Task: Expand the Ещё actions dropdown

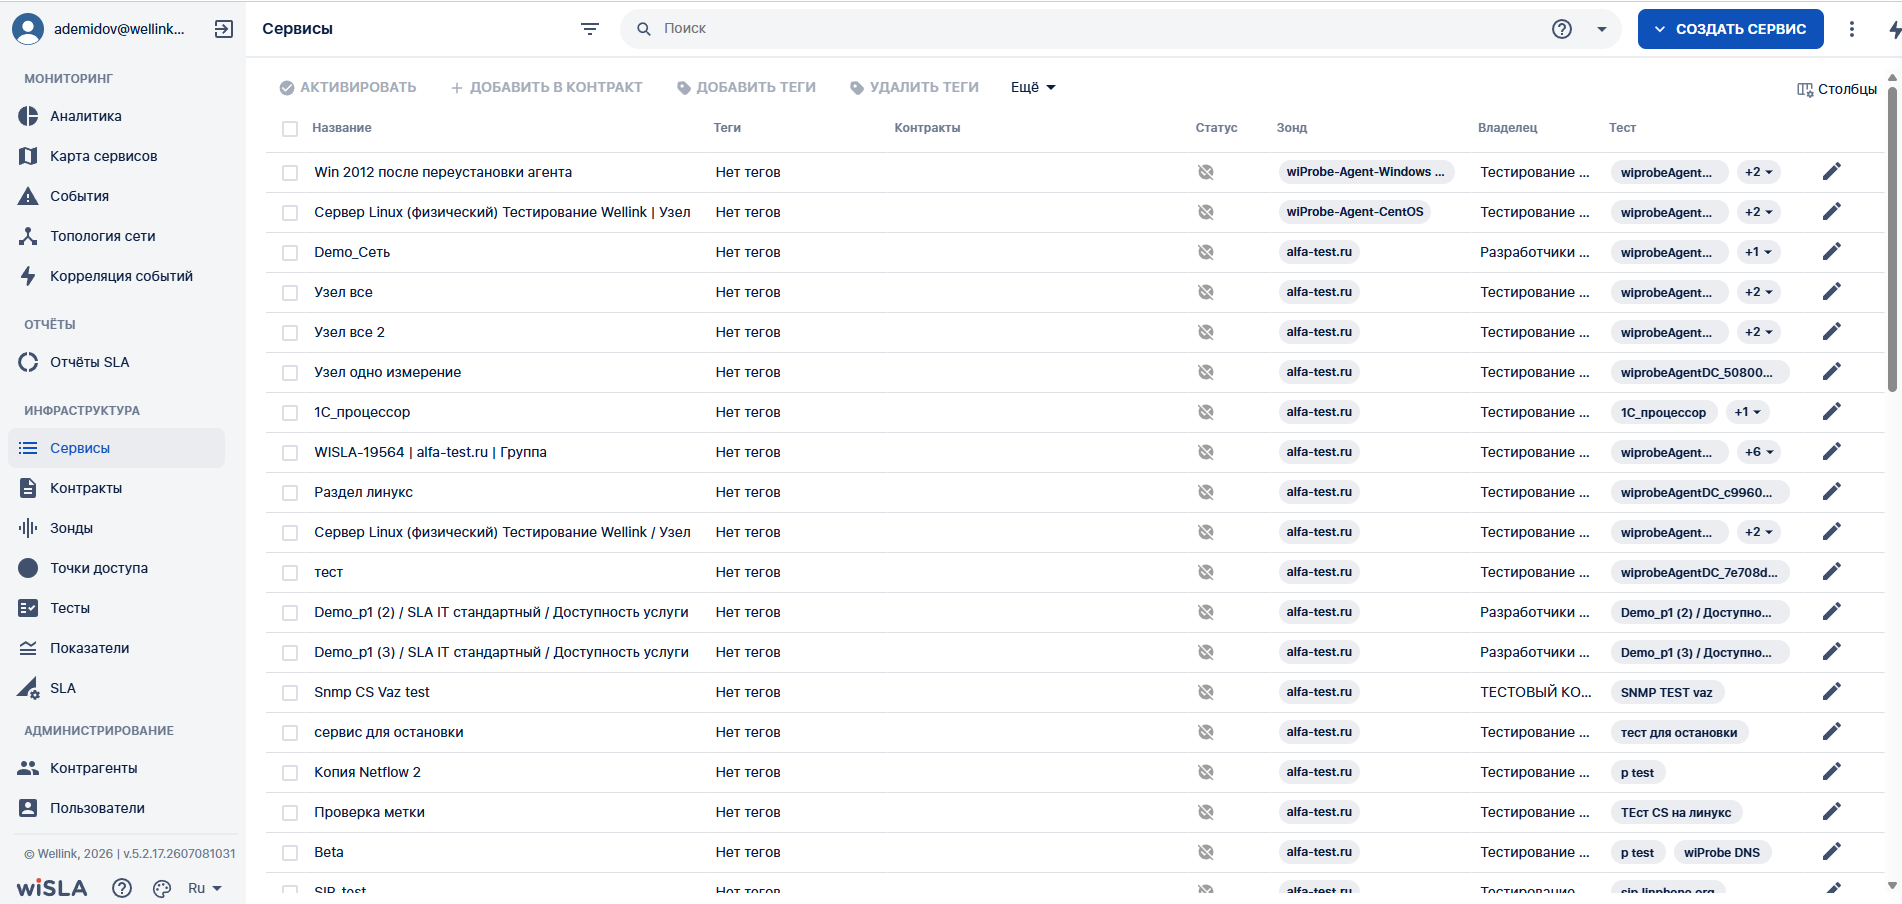Action: pos(1033,87)
